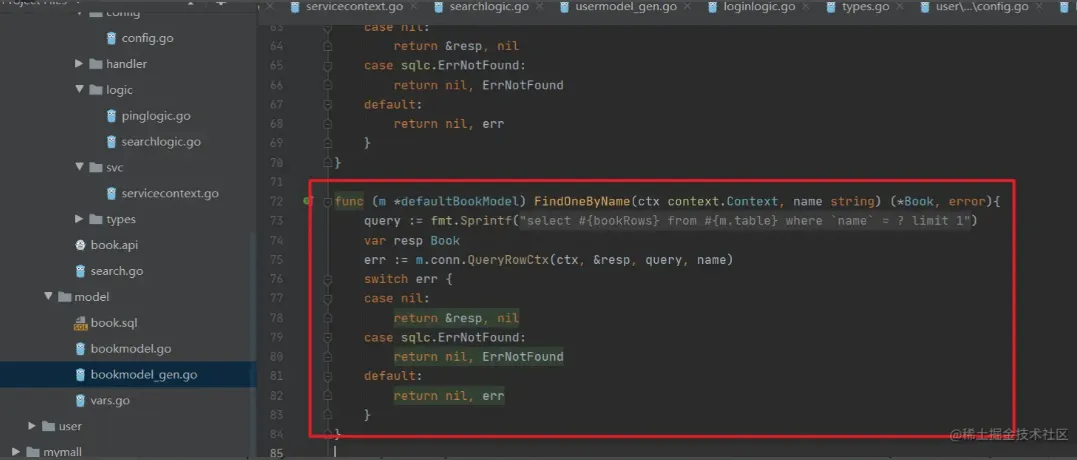Click 'case sqlc.ErrNotFound:' on line 65

tap(444, 65)
